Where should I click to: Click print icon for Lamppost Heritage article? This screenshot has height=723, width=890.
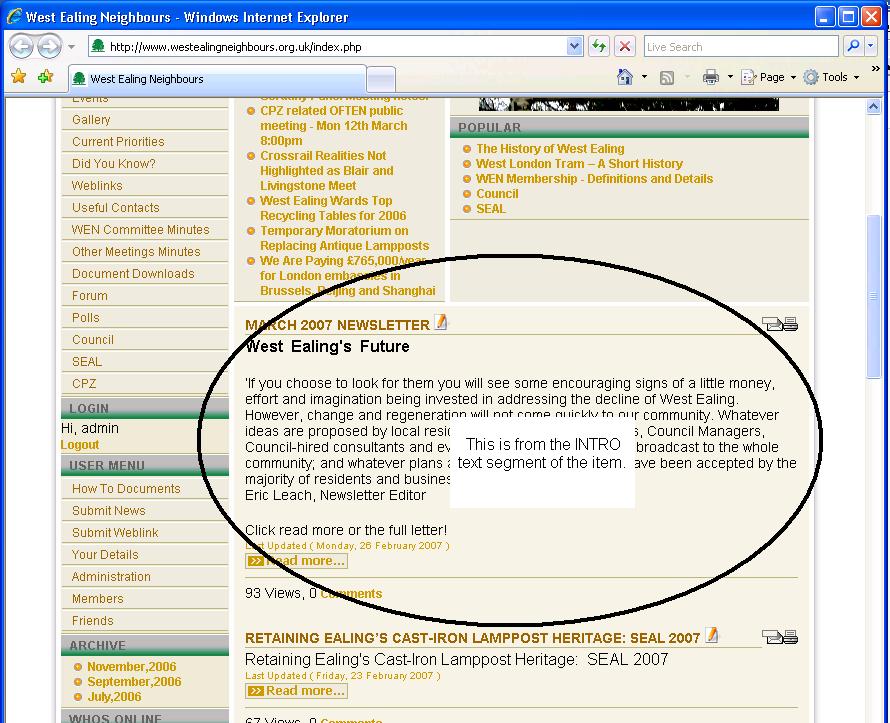pyautogui.click(x=791, y=637)
